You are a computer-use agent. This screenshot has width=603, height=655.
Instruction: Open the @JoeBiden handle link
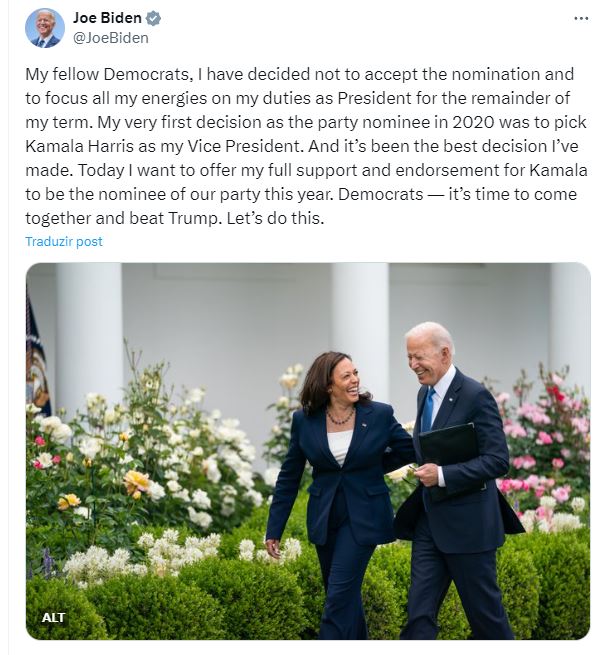(x=110, y=38)
